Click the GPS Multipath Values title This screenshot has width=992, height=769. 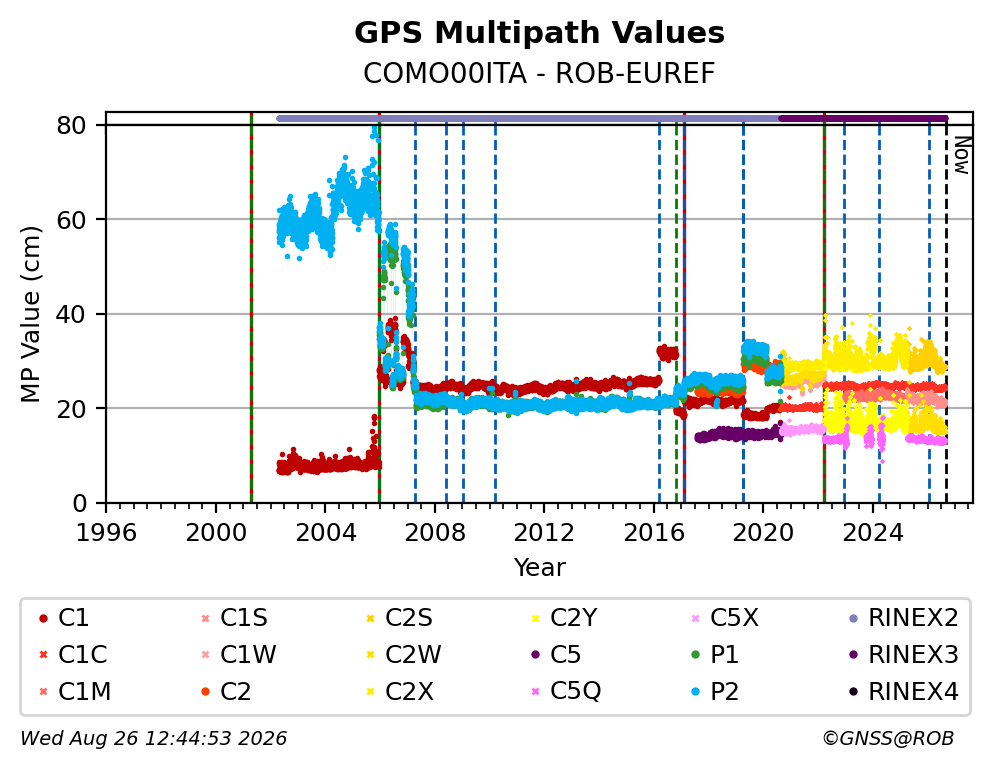[539, 33]
